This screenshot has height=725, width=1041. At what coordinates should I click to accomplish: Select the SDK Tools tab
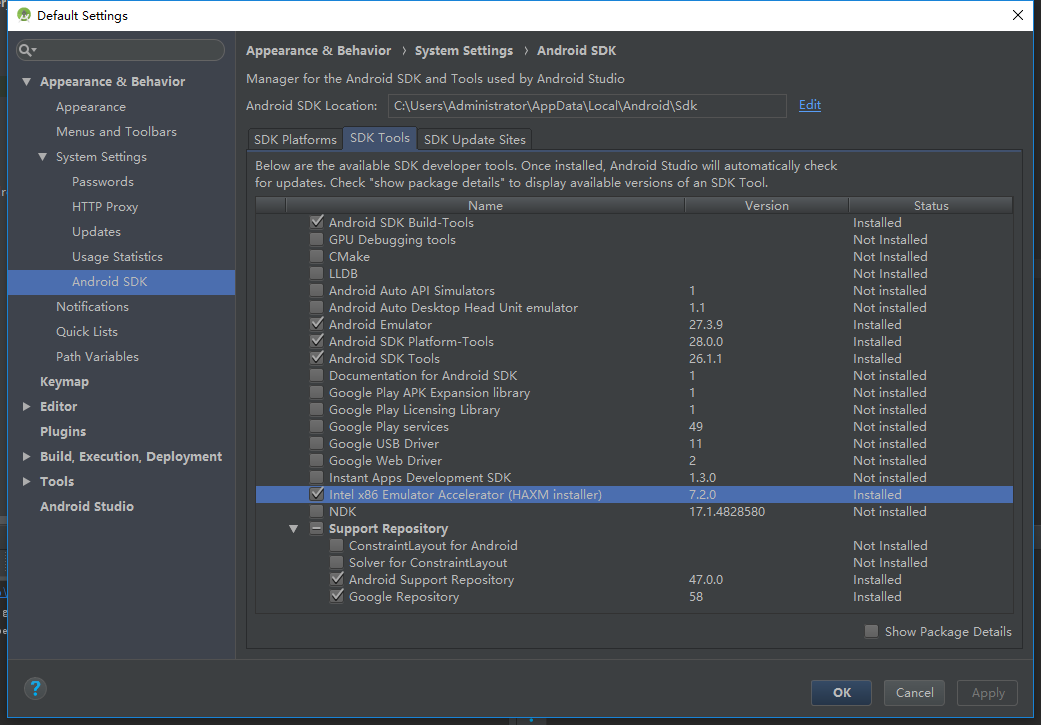[380, 138]
